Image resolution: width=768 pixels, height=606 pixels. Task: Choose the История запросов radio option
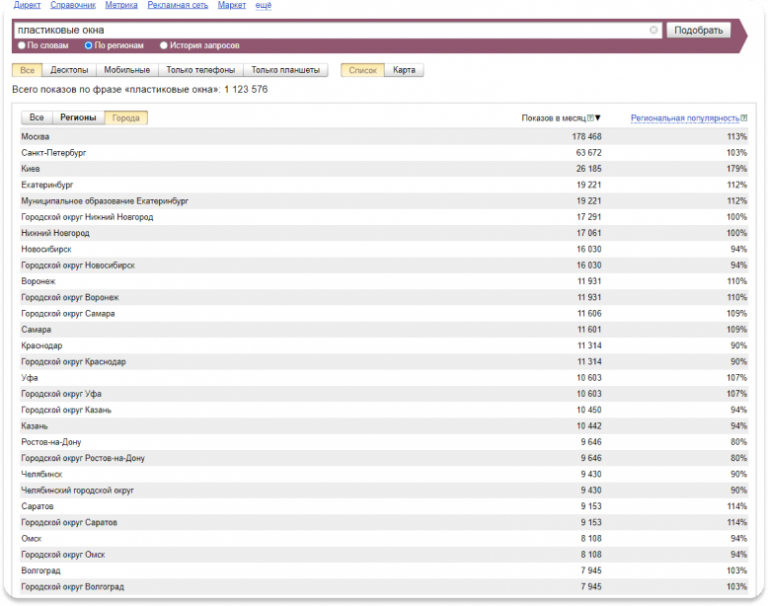164,45
